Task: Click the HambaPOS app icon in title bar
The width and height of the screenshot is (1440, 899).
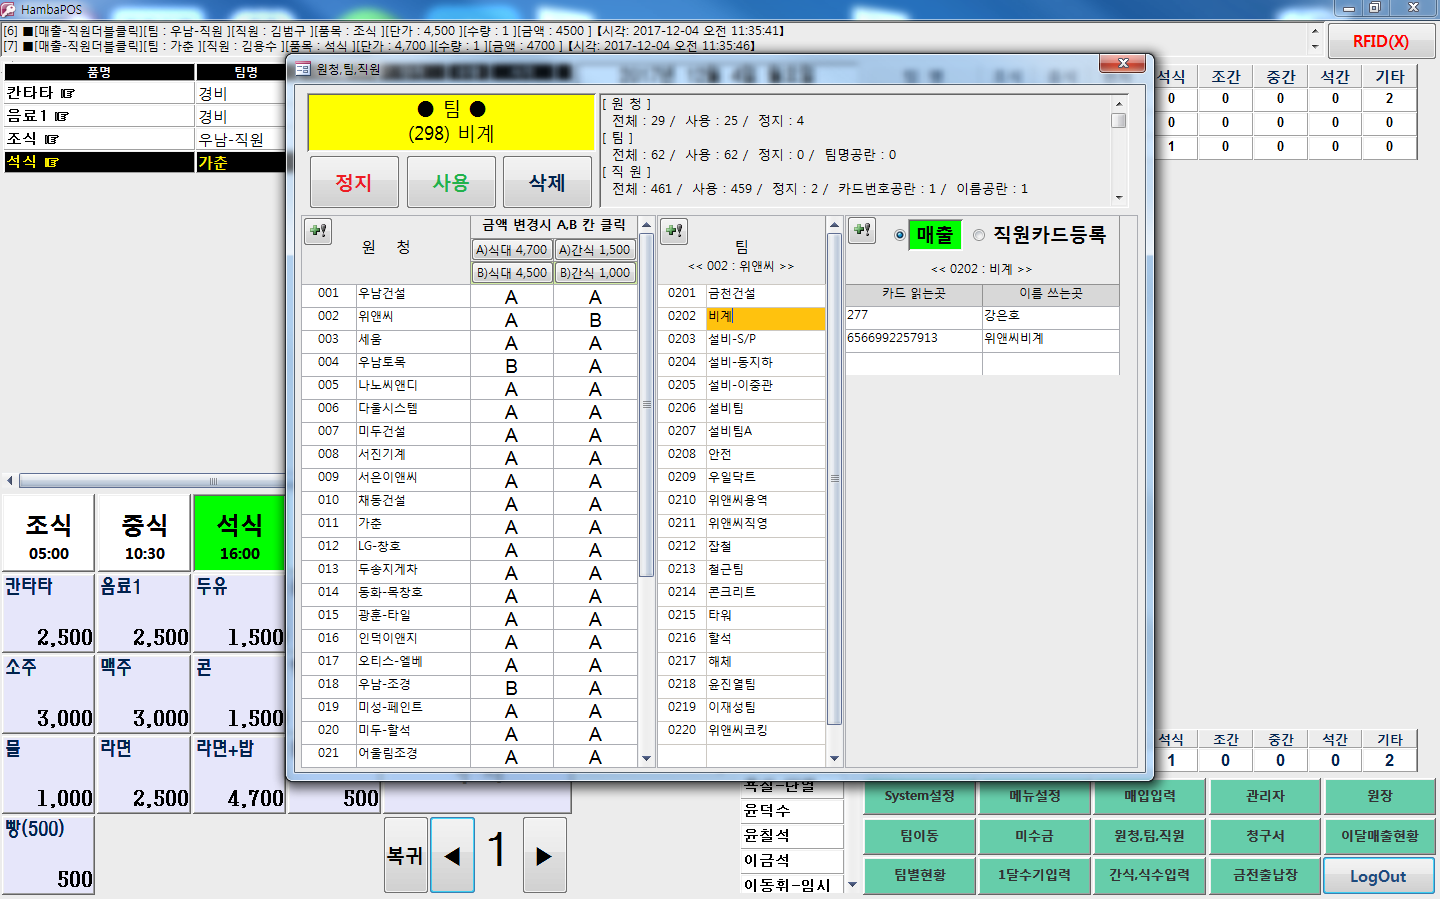Action: click(9, 9)
